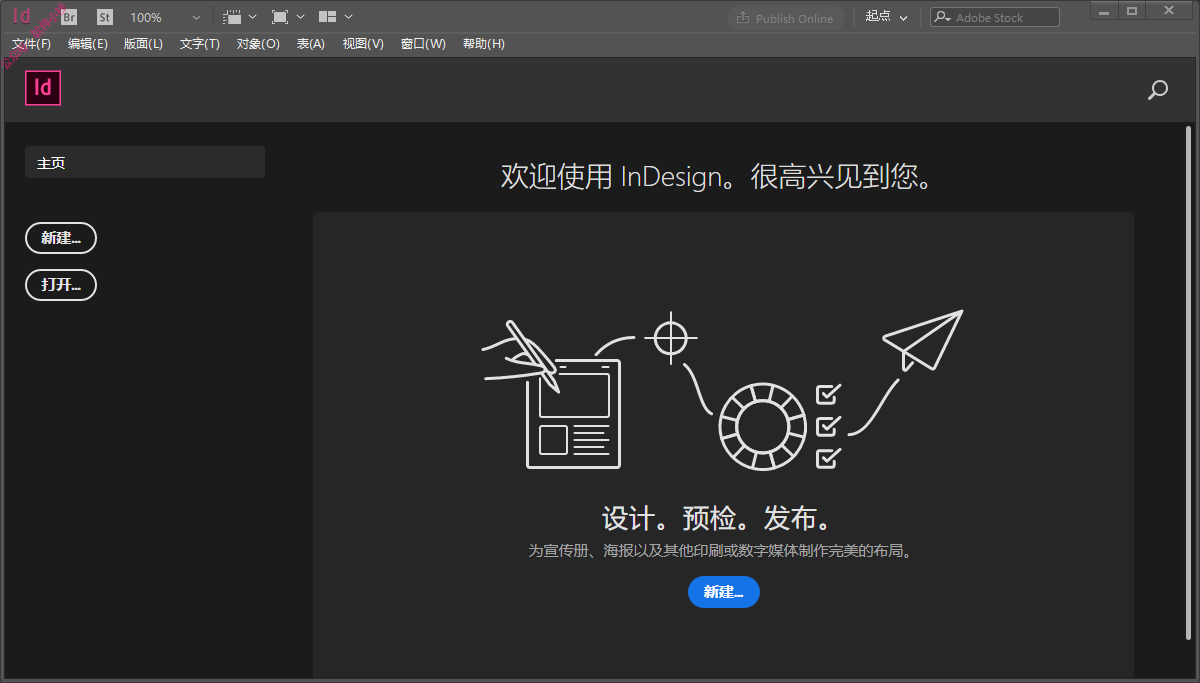Close the InDesign window
The width and height of the screenshot is (1200, 683).
coord(1170,11)
